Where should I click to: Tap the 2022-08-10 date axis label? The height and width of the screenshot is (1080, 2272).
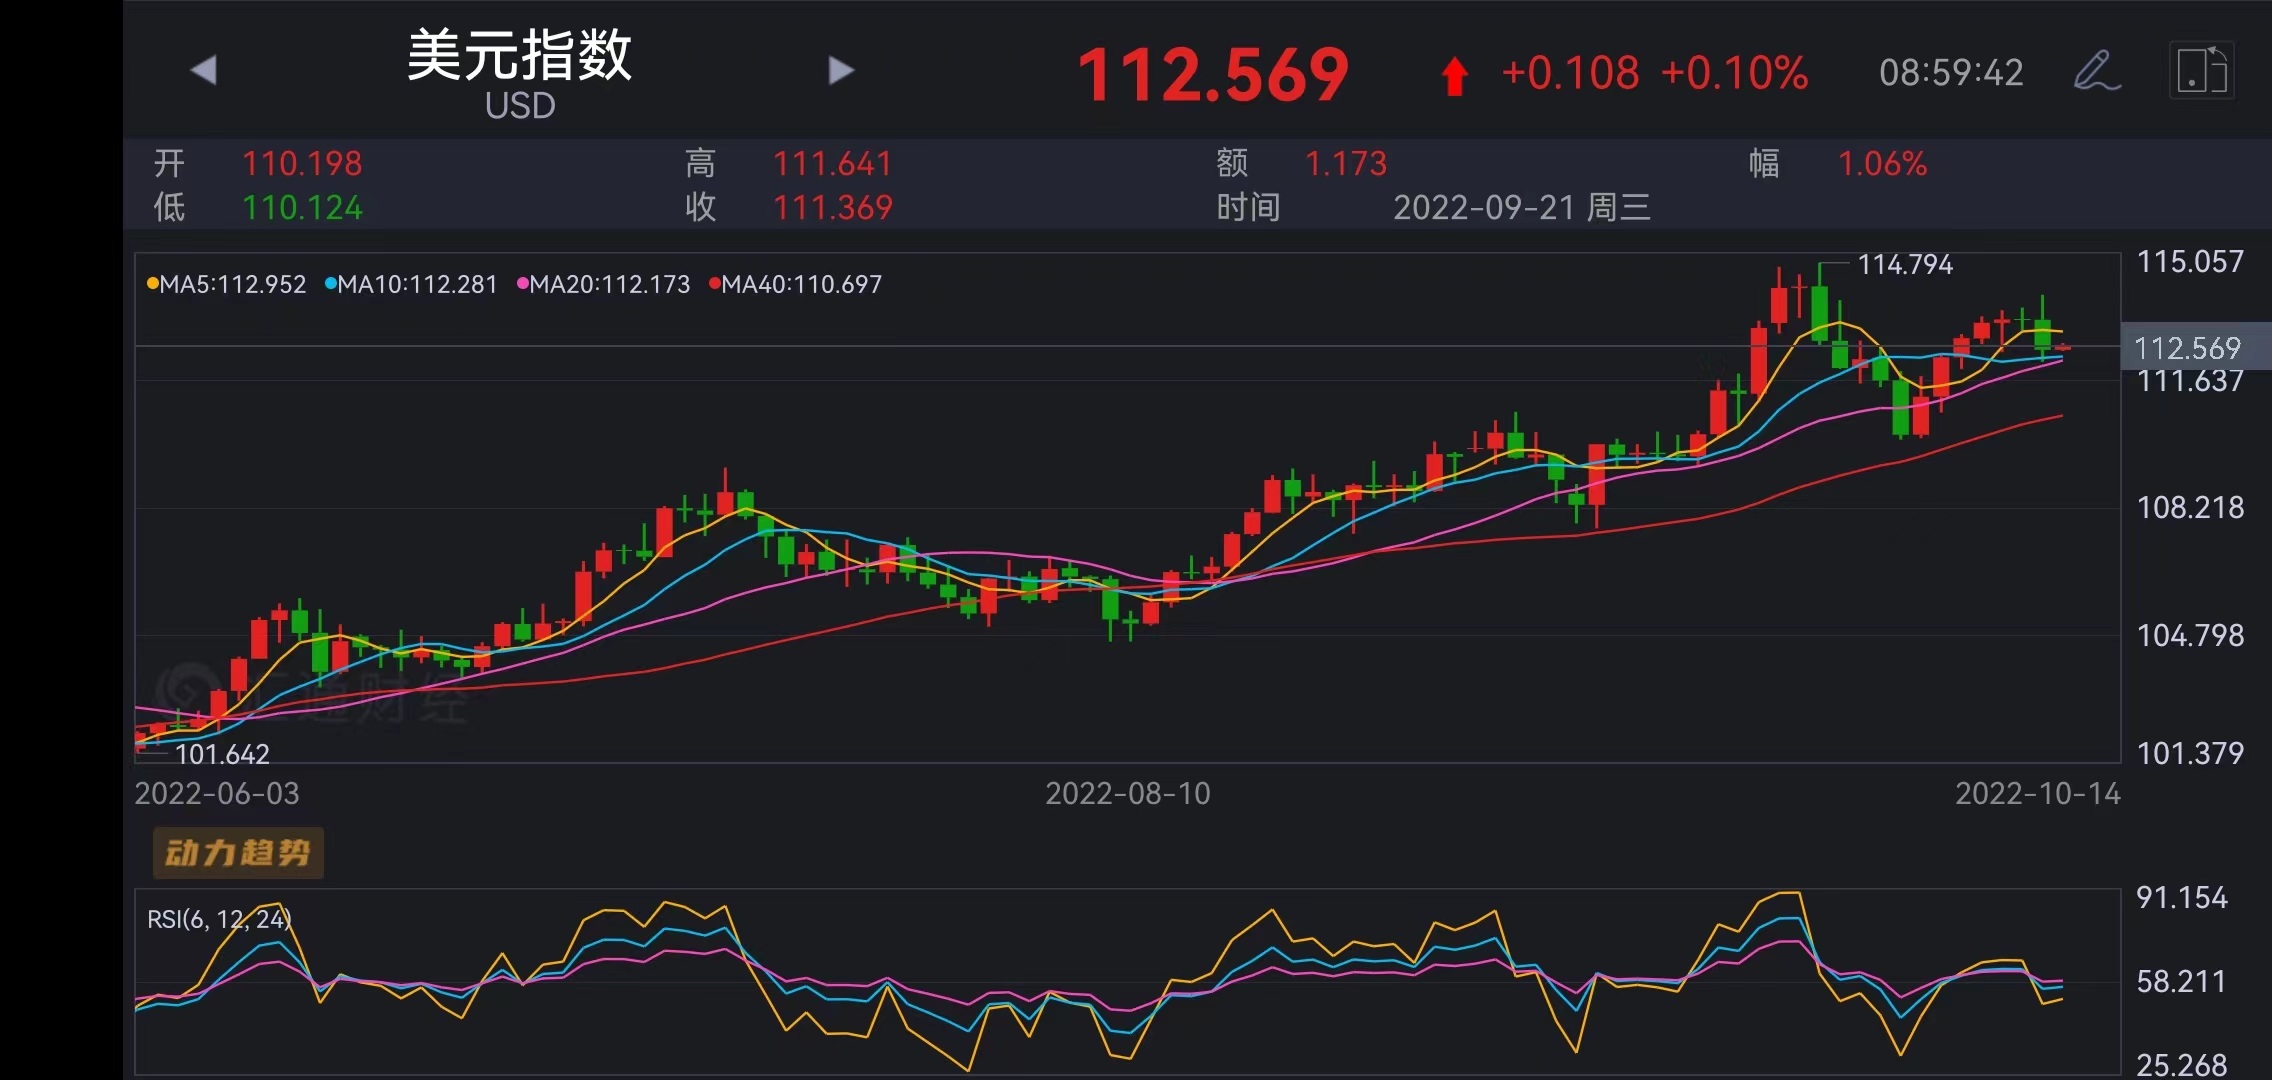(1127, 794)
